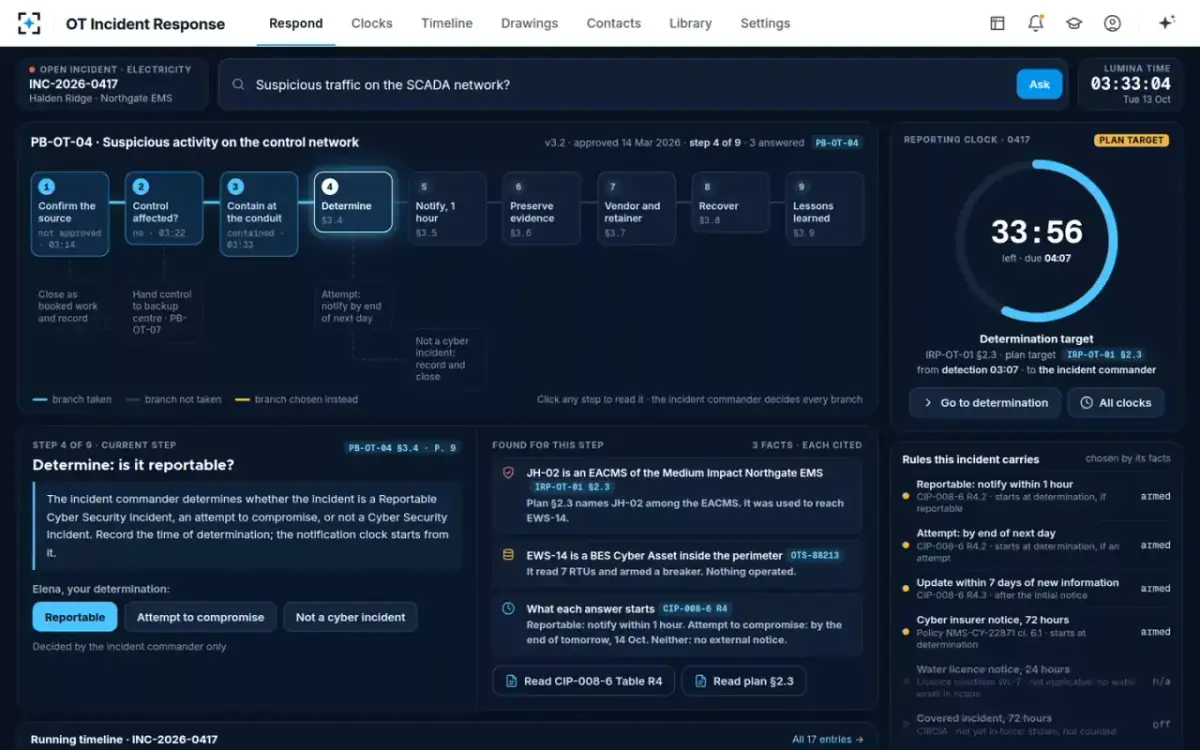Screen dimensions: 1200x750
Task: Click the OT Incident Response logo icon
Action: [30, 23]
